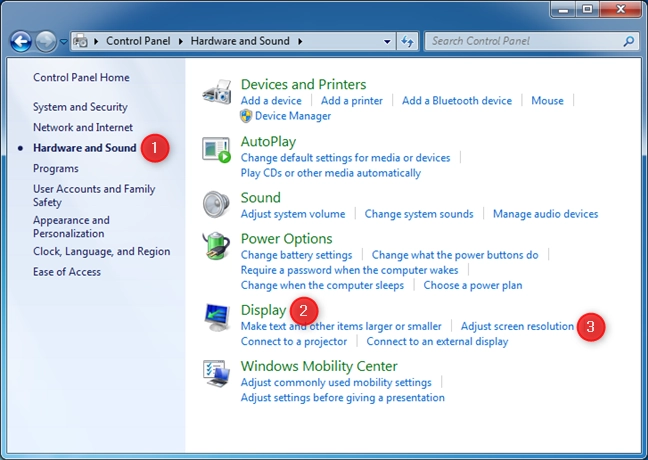Open Appearance and Personalization

point(71,226)
